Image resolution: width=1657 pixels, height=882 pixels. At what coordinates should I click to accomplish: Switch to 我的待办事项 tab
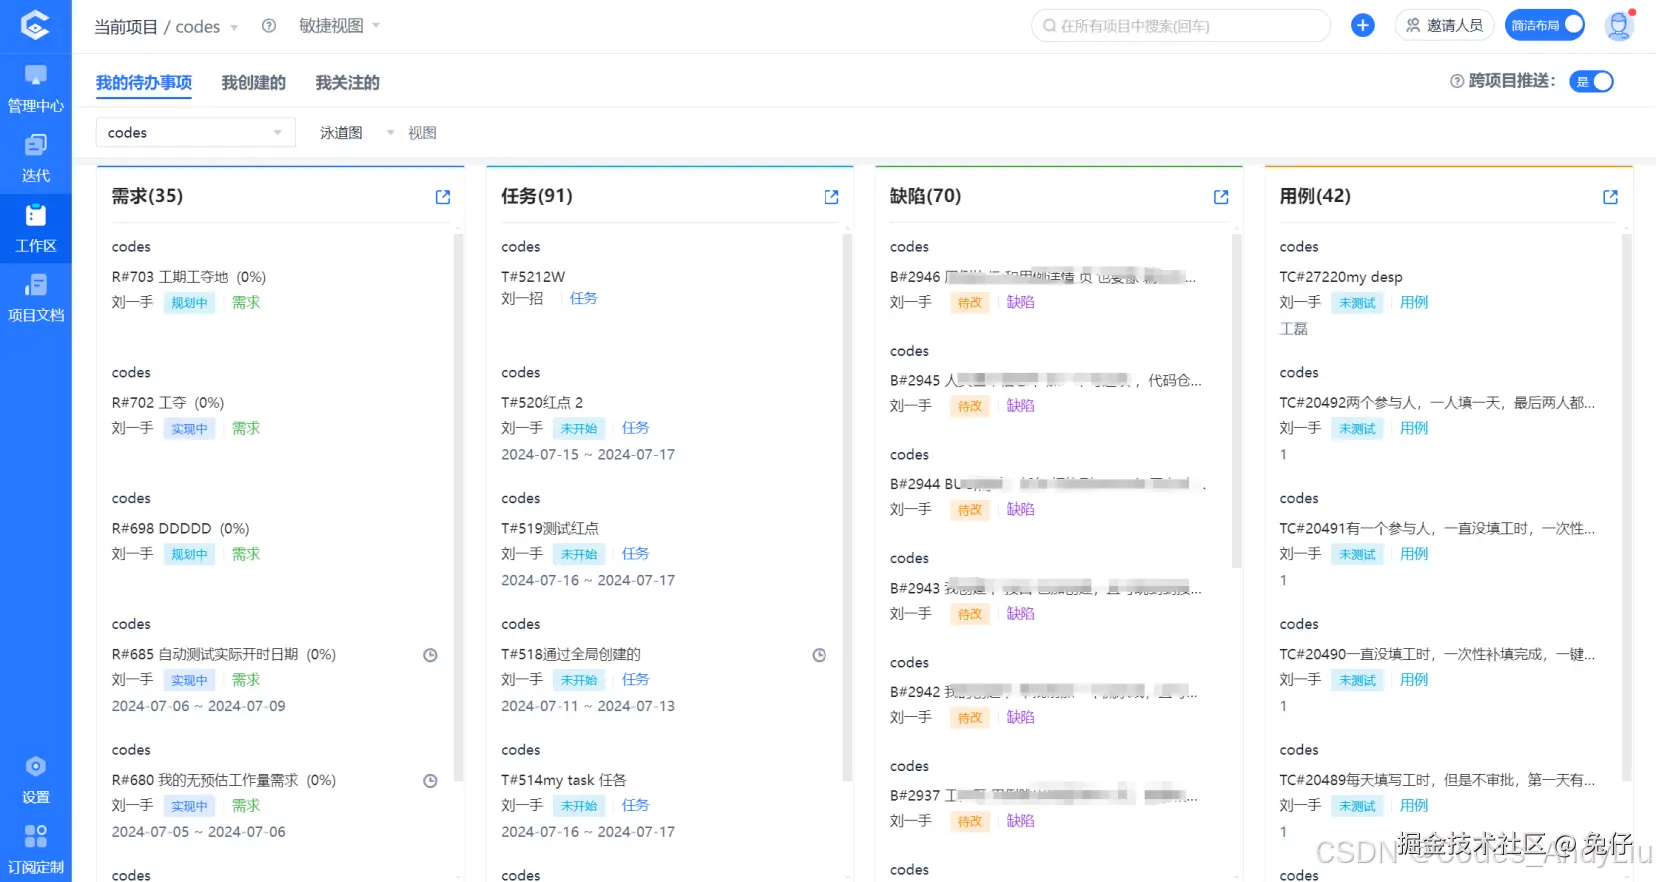144,83
